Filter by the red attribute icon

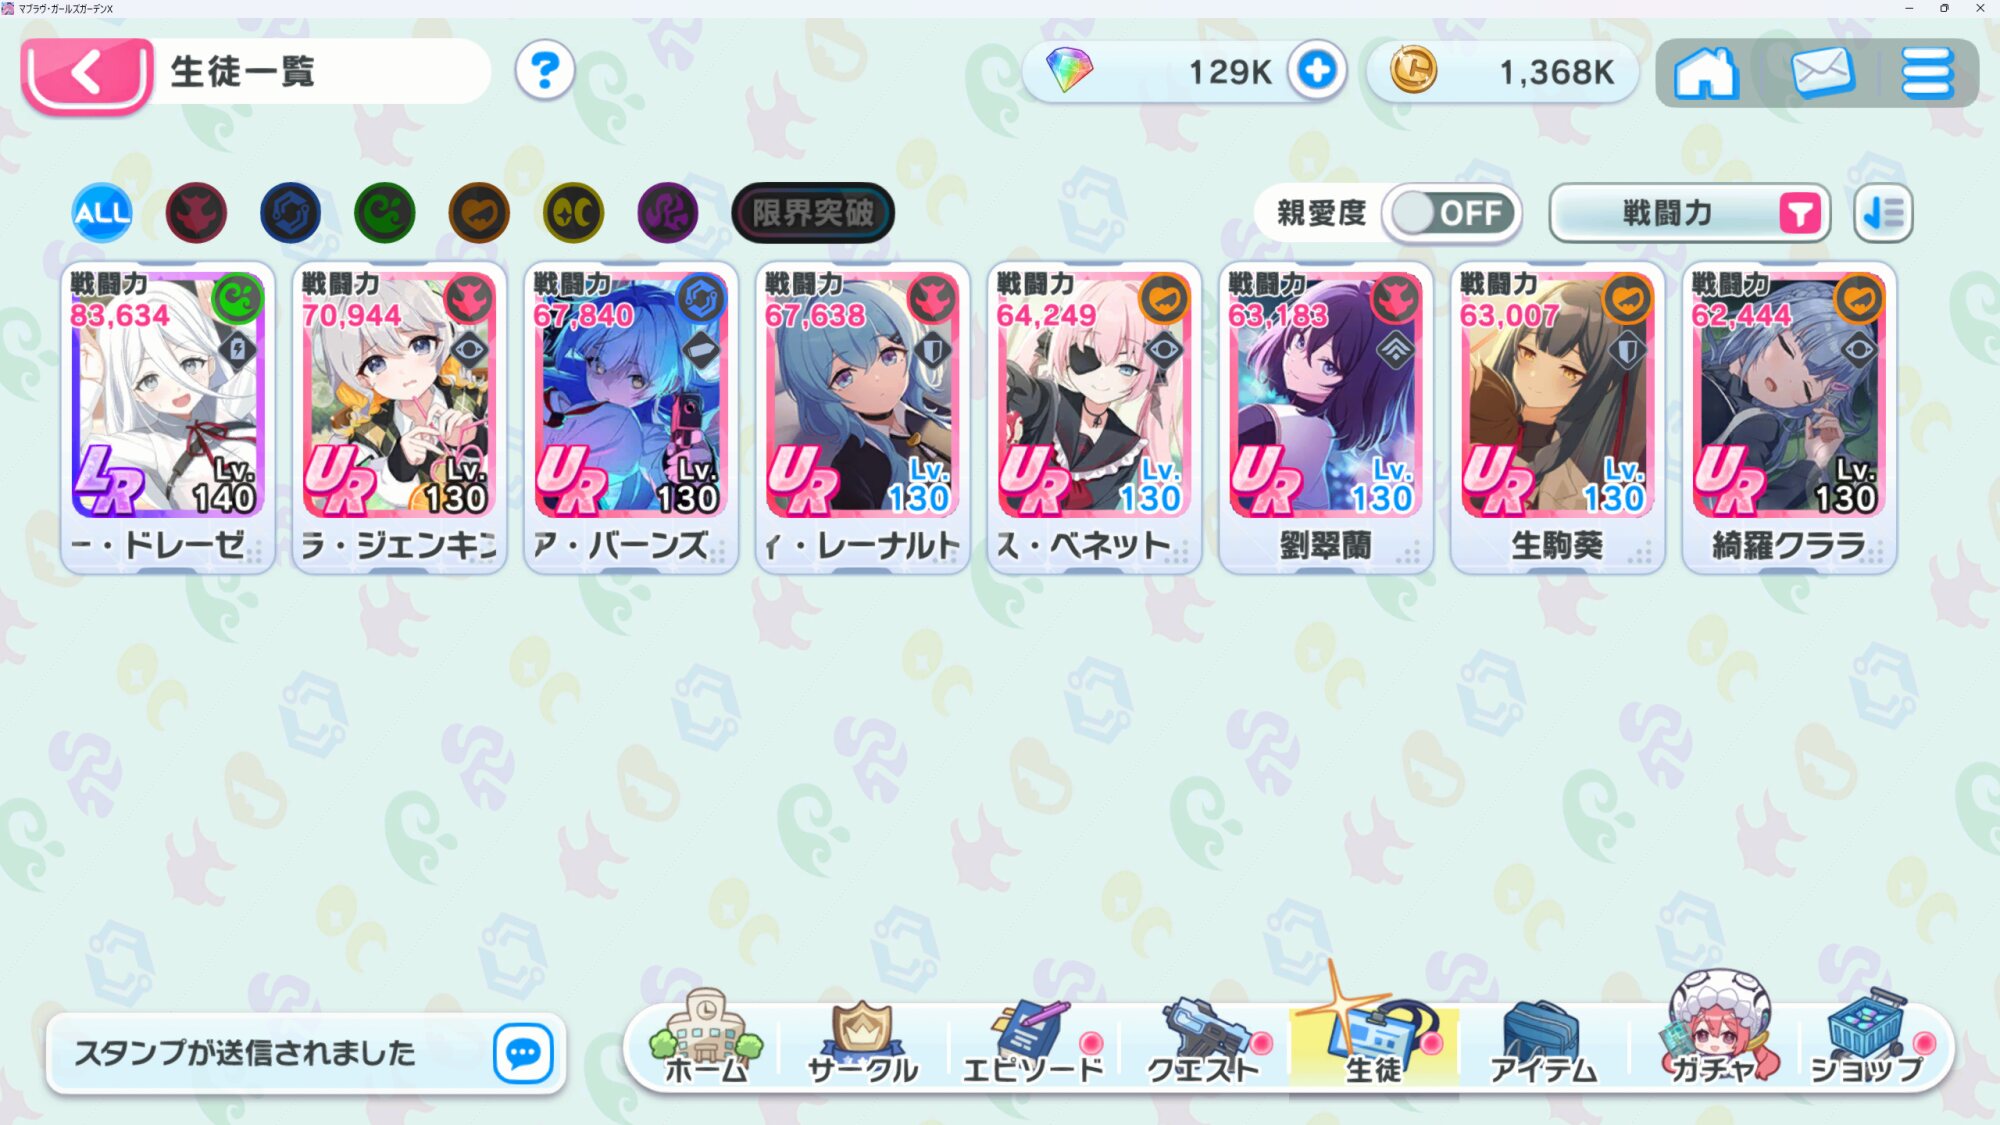click(x=196, y=213)
